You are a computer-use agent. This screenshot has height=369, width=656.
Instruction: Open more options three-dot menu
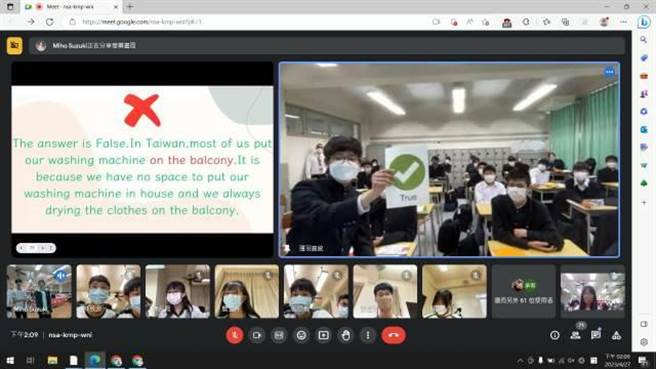click(x=368, y=335)
